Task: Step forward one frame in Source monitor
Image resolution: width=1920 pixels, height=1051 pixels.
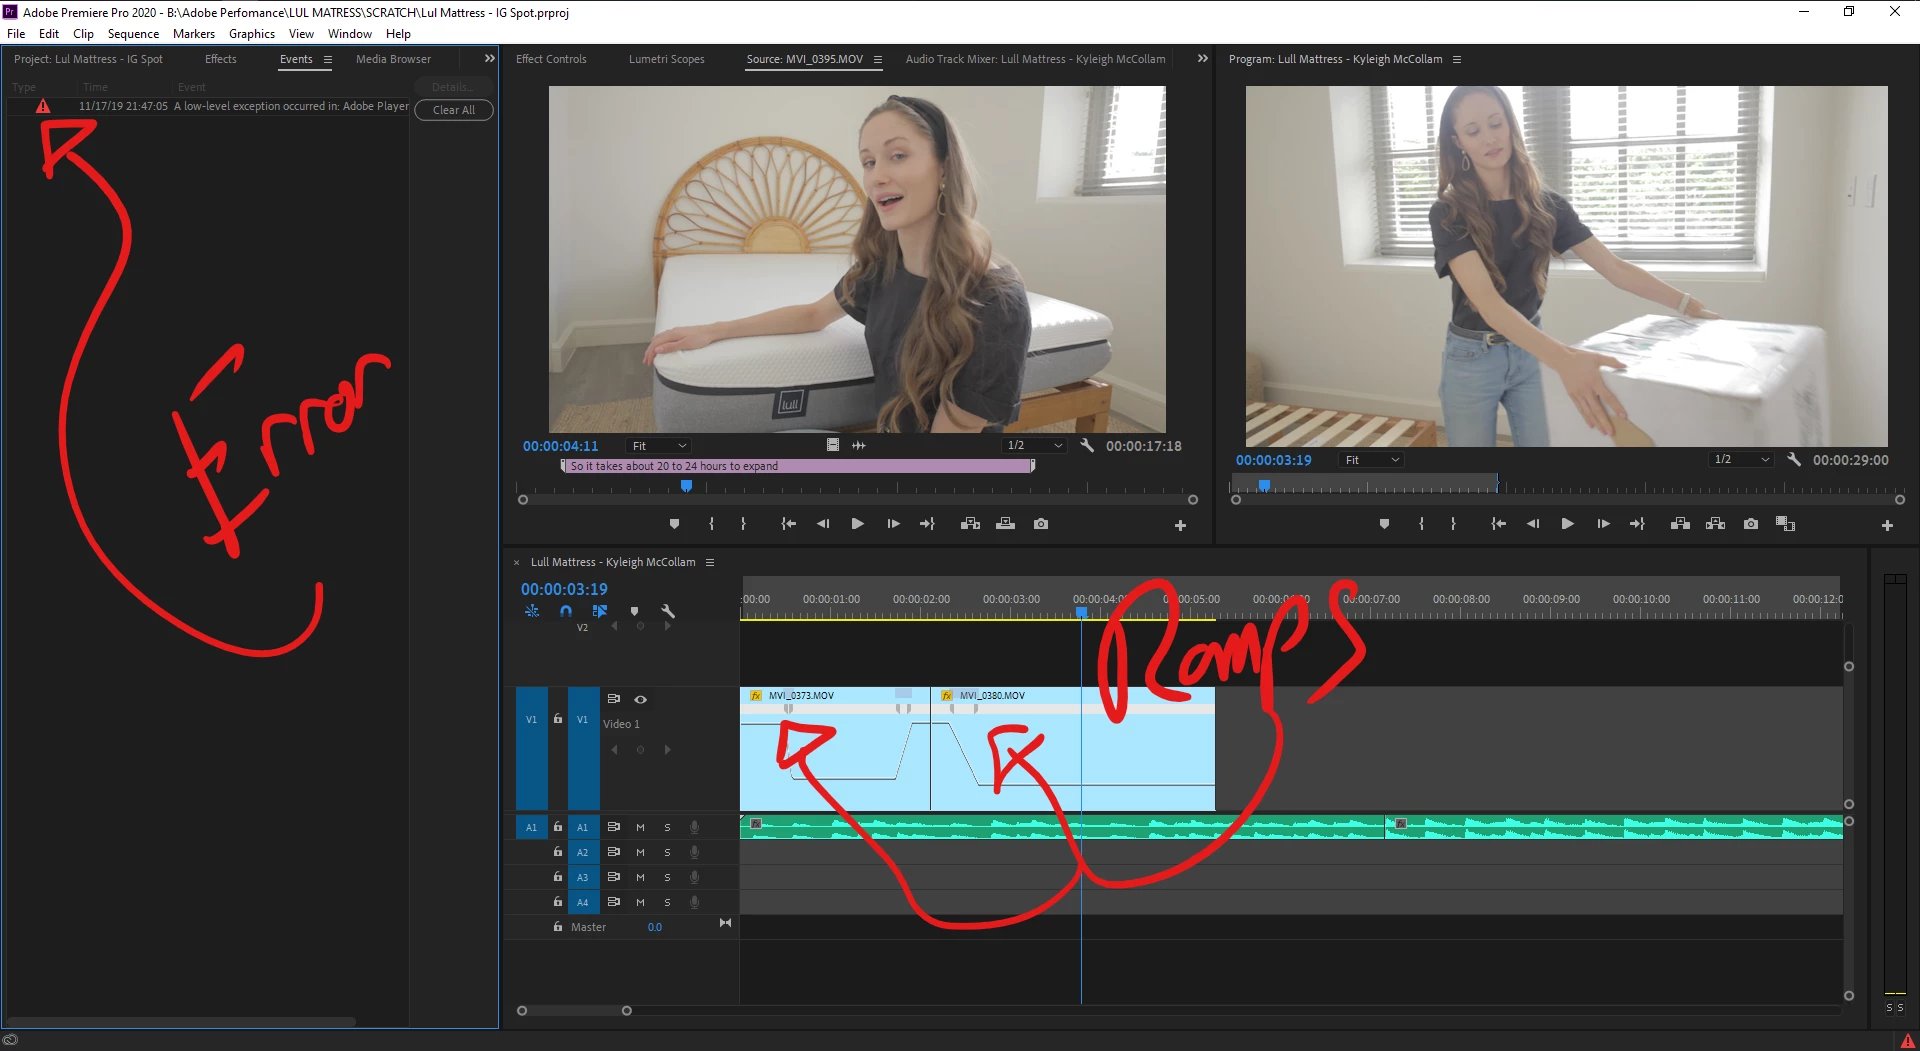Action: [x=893, y=524]
